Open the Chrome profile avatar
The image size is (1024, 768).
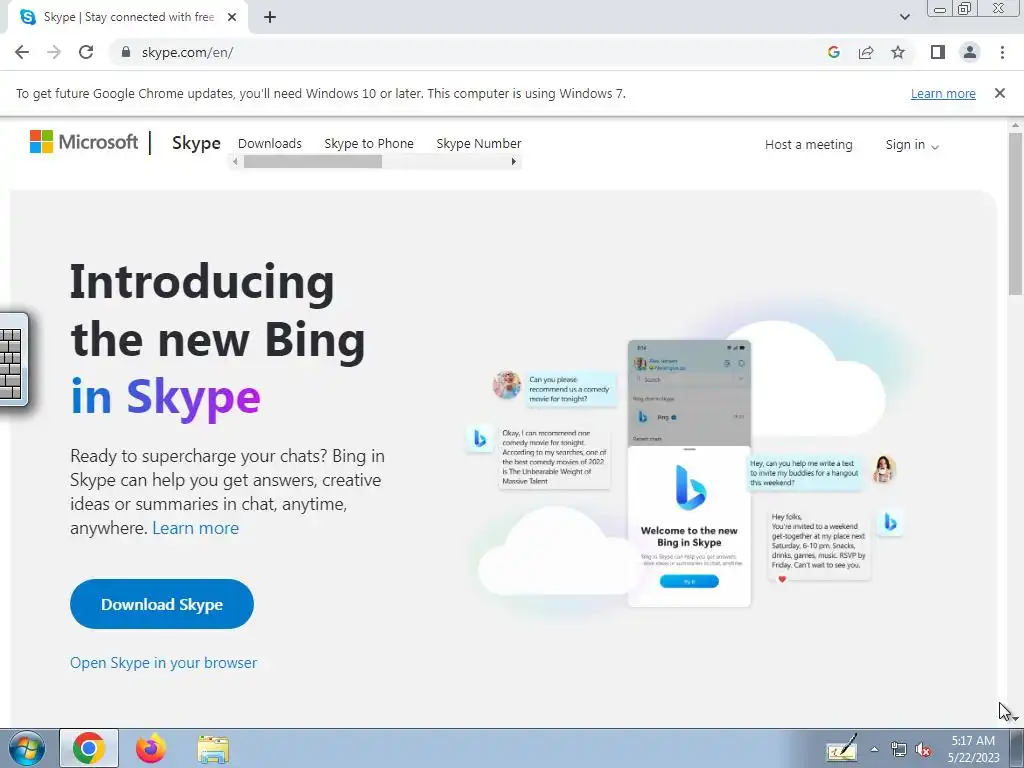(x=970, y=52)
